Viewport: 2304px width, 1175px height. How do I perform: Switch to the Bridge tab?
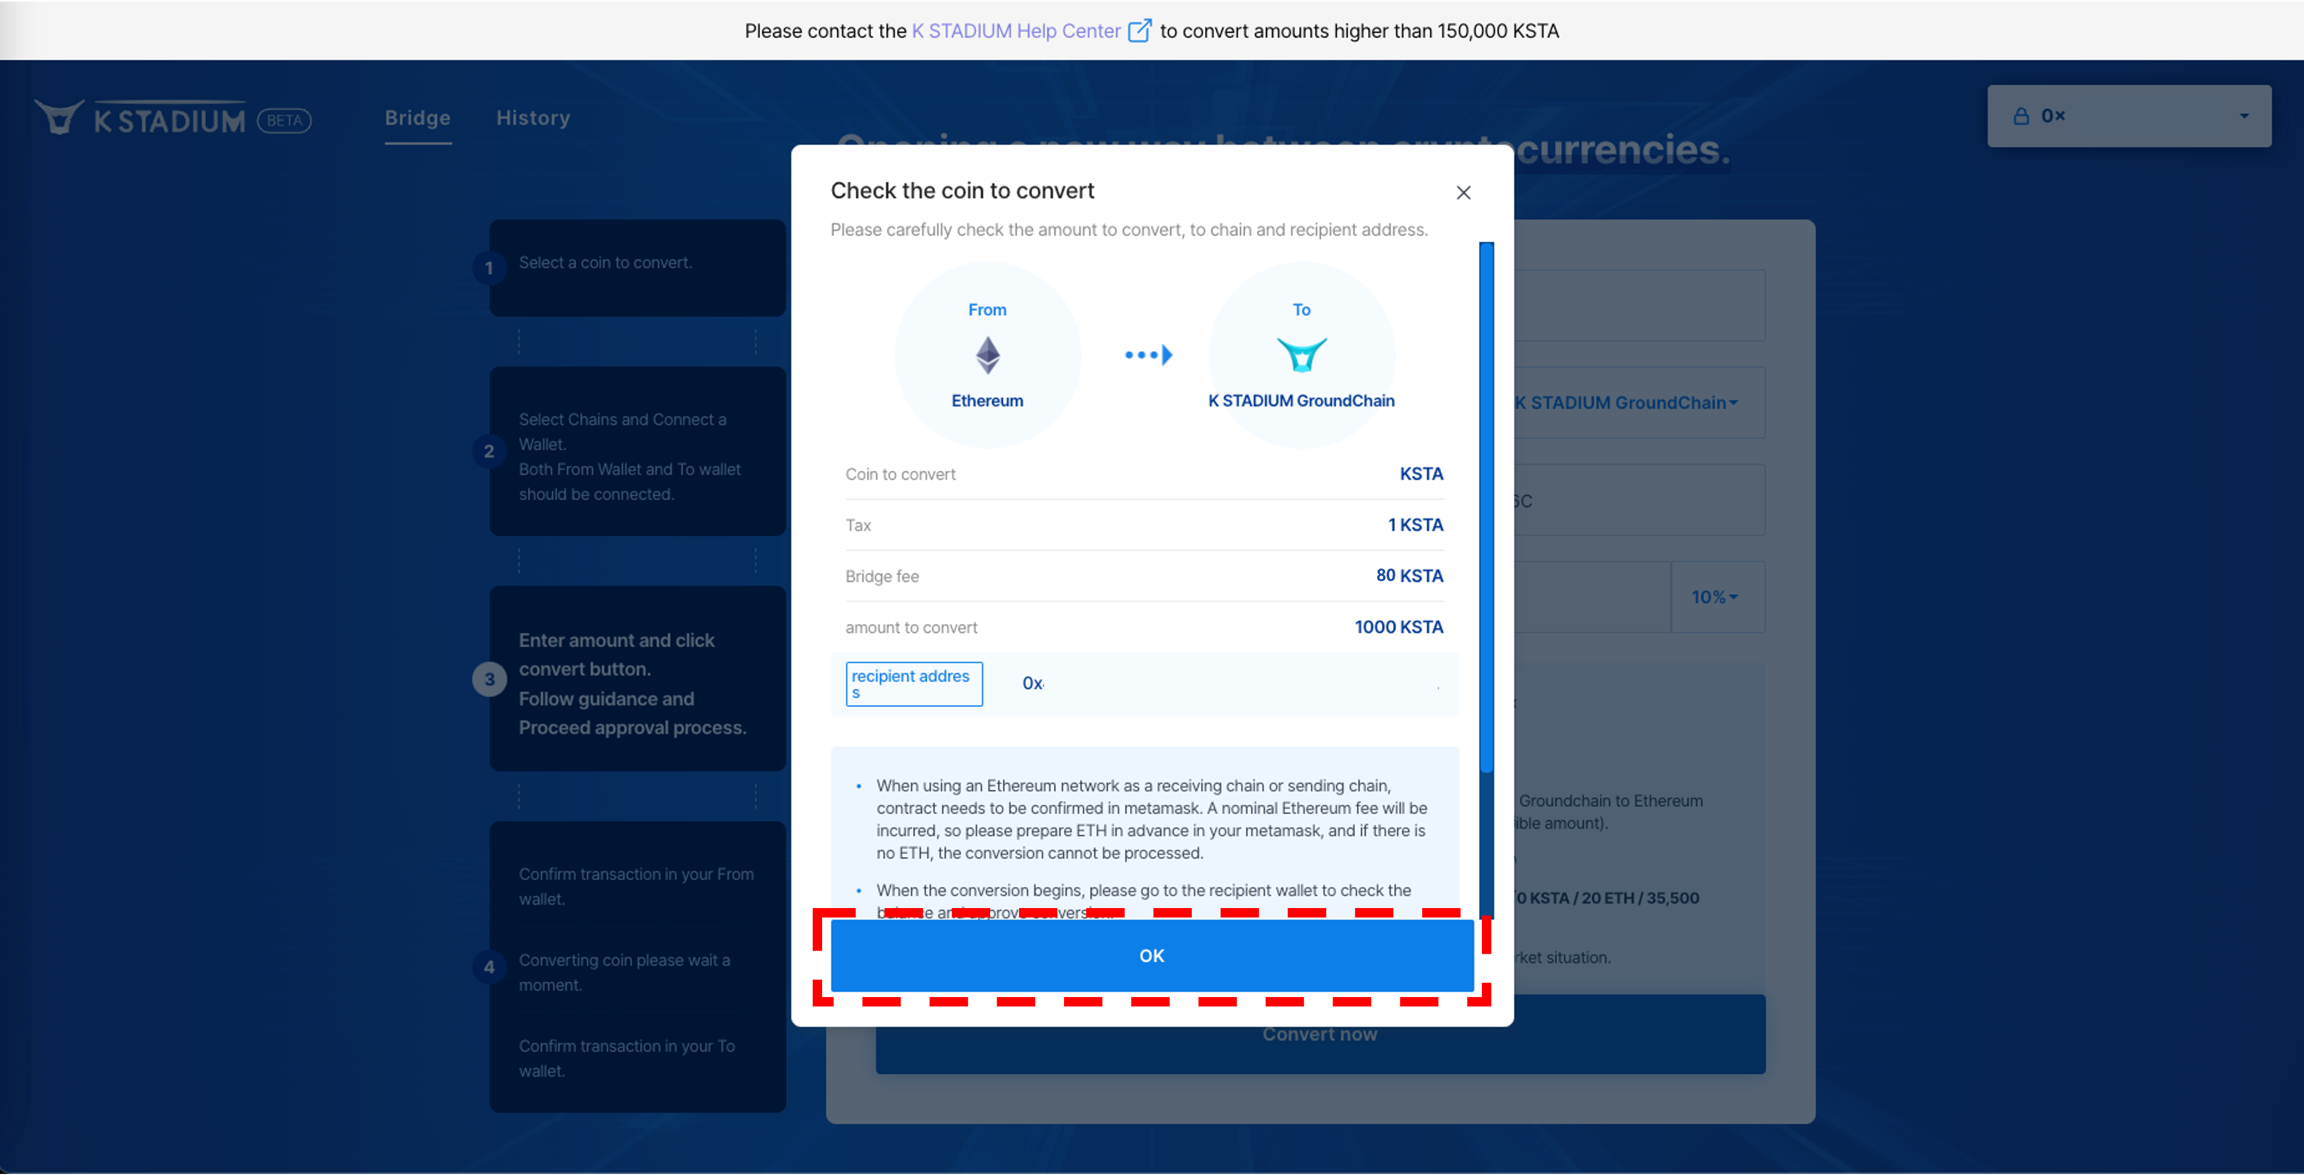(x=417, y=118)
